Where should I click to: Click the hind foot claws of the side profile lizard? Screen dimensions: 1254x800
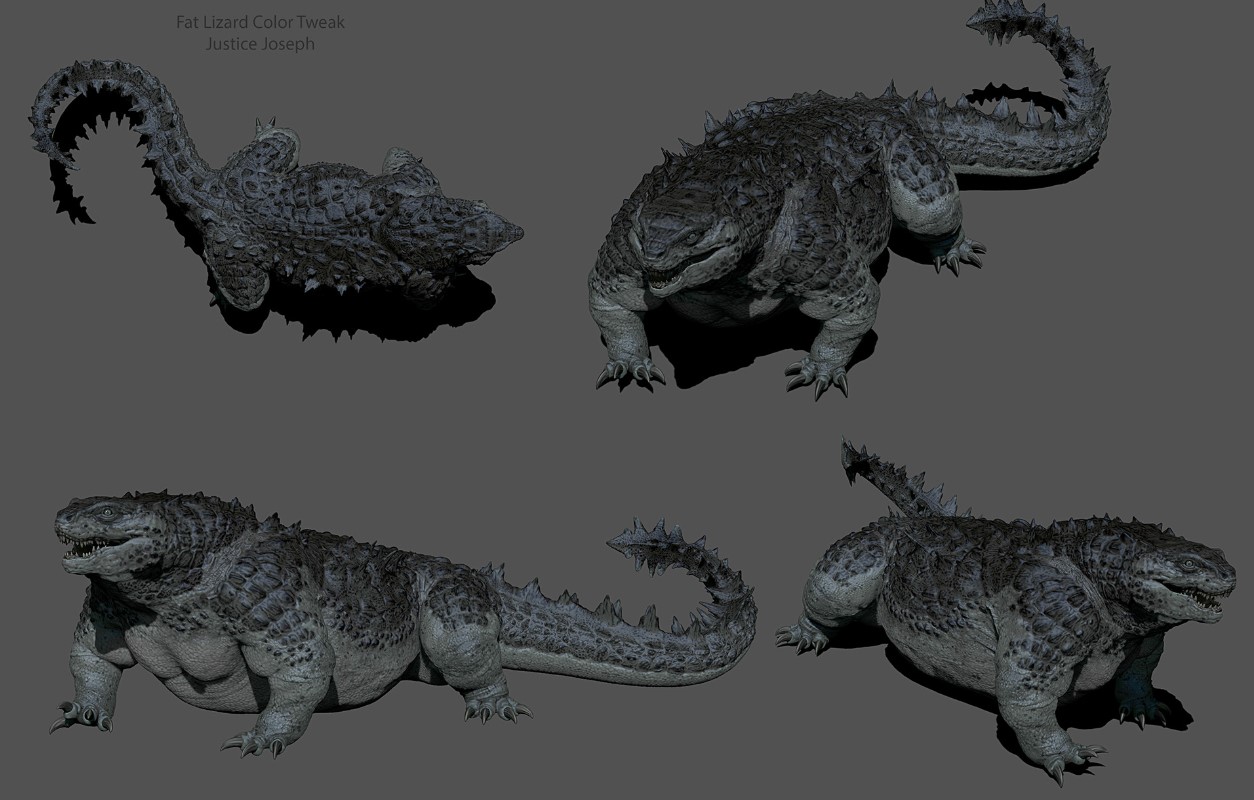496,709
